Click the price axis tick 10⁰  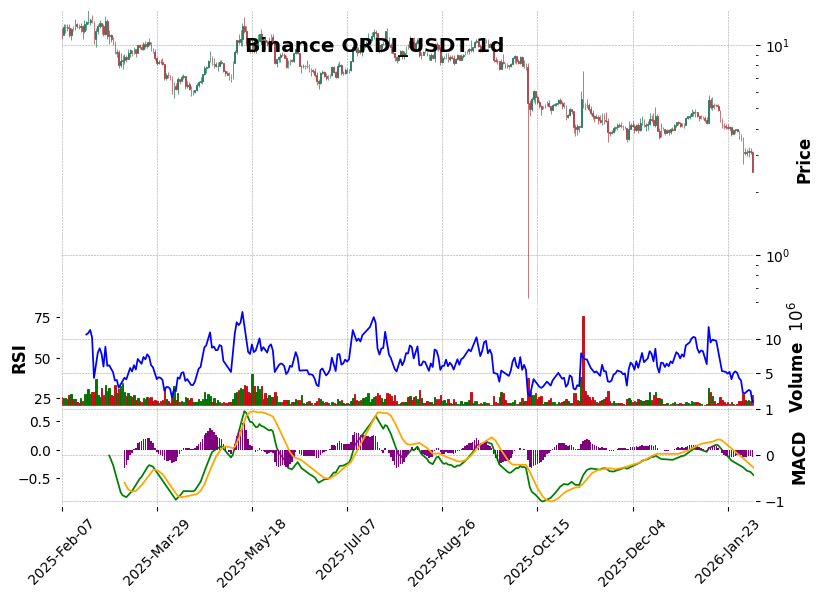[778, 256]
